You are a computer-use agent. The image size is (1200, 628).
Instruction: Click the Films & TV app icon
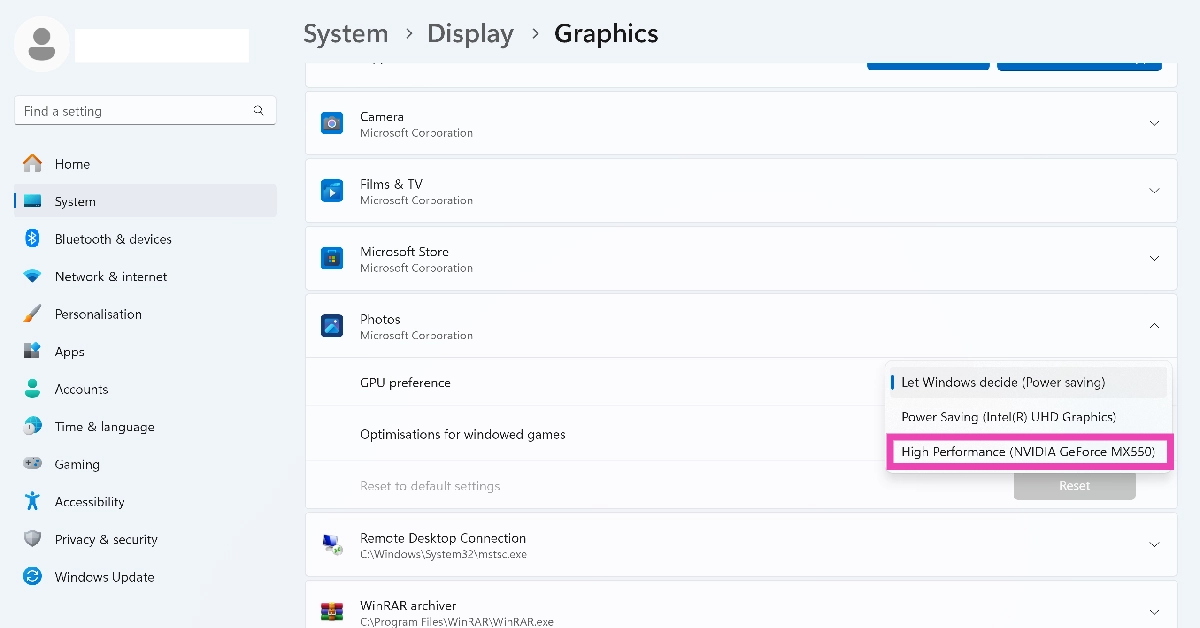(x=331, y=190)
